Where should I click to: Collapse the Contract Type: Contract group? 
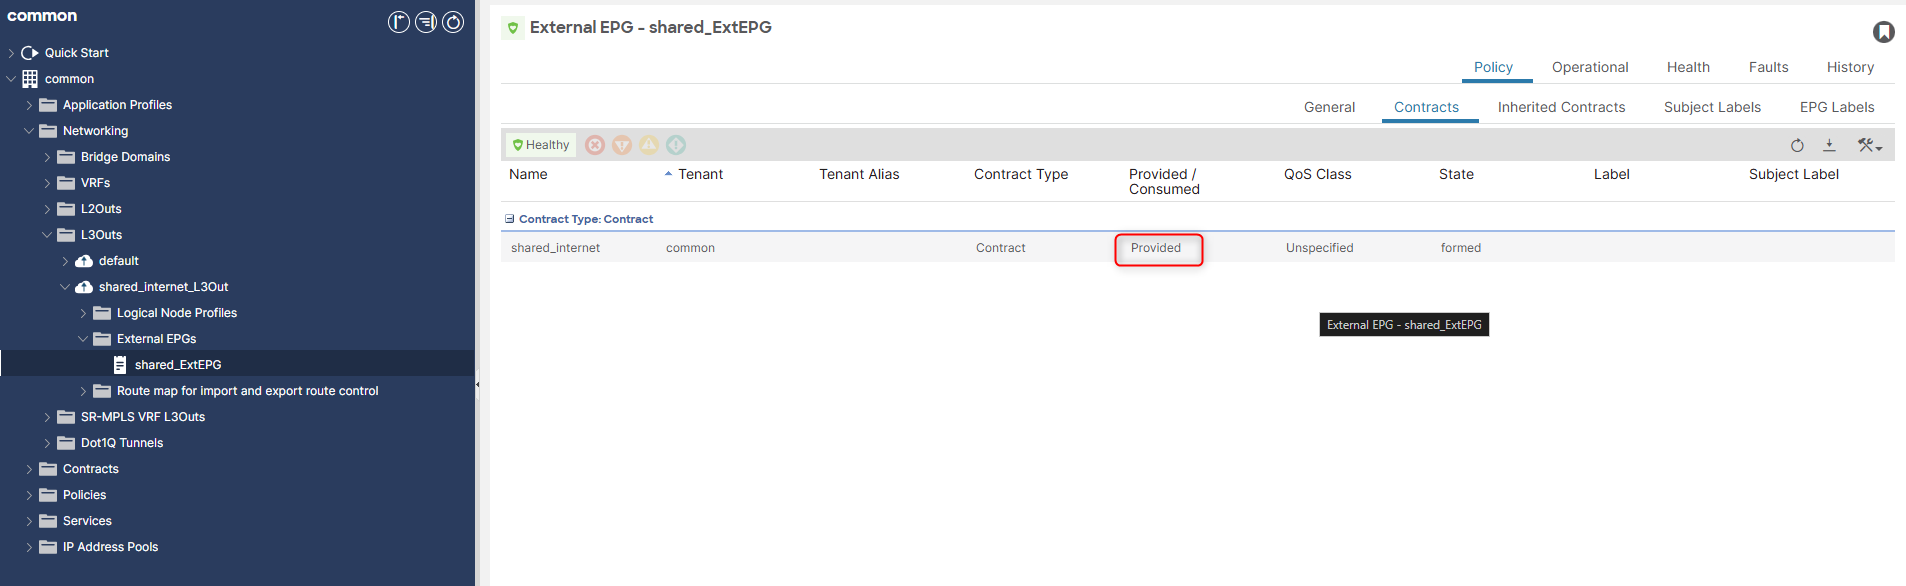coord(510,219)
